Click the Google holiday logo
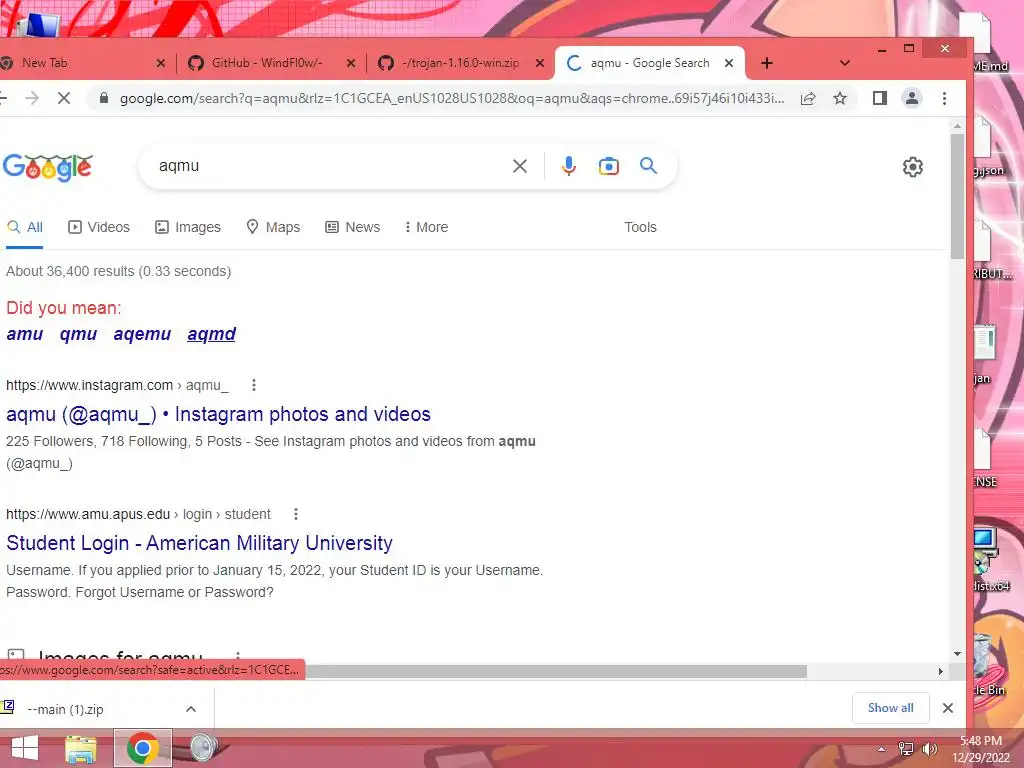This screenshot has width=1024, height=768. pos(48,167)
